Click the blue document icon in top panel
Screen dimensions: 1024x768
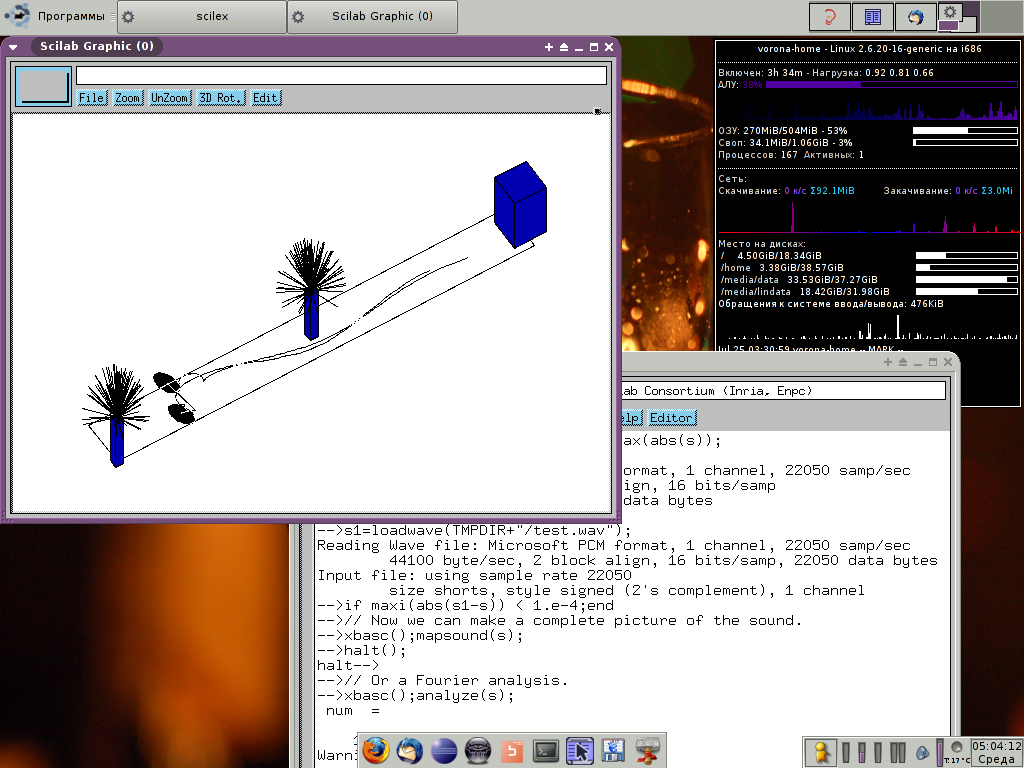pyautogui.click(x=872, y=17)
